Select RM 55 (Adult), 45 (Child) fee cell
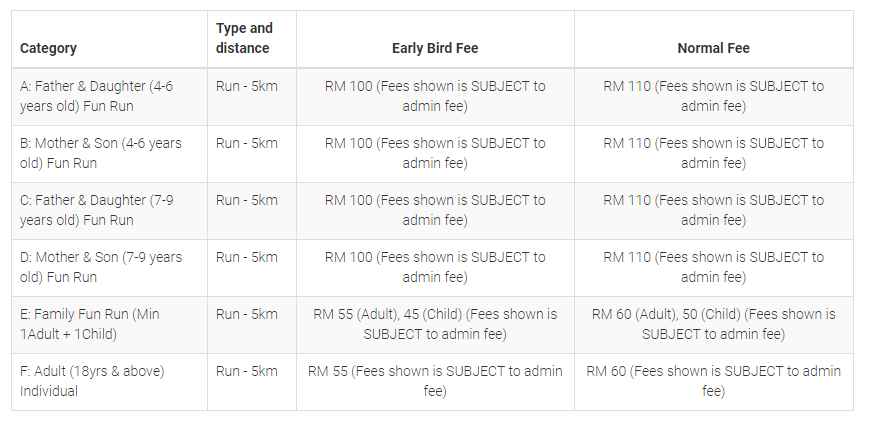Viewport: 873px width, 431px height. (x=435, y=324)
